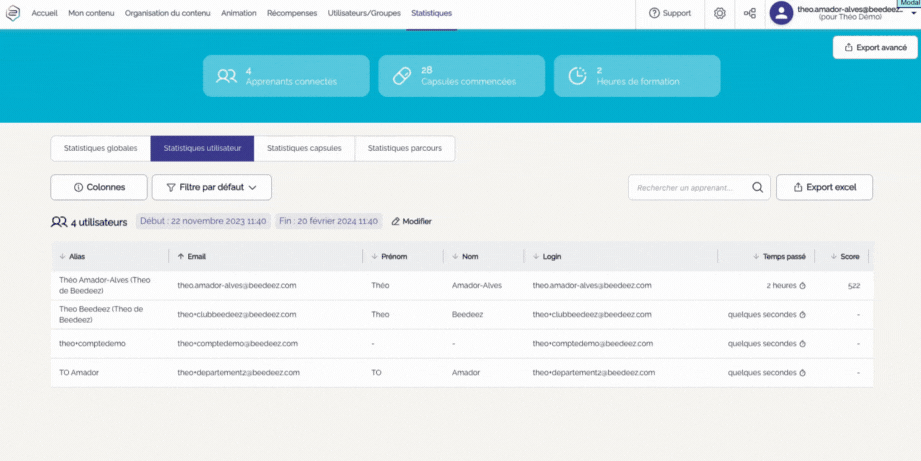Image resolution: width=921 pixels, height=461 pixels.
Task: Sort by Temps passé column header
Action: [782, 257]
